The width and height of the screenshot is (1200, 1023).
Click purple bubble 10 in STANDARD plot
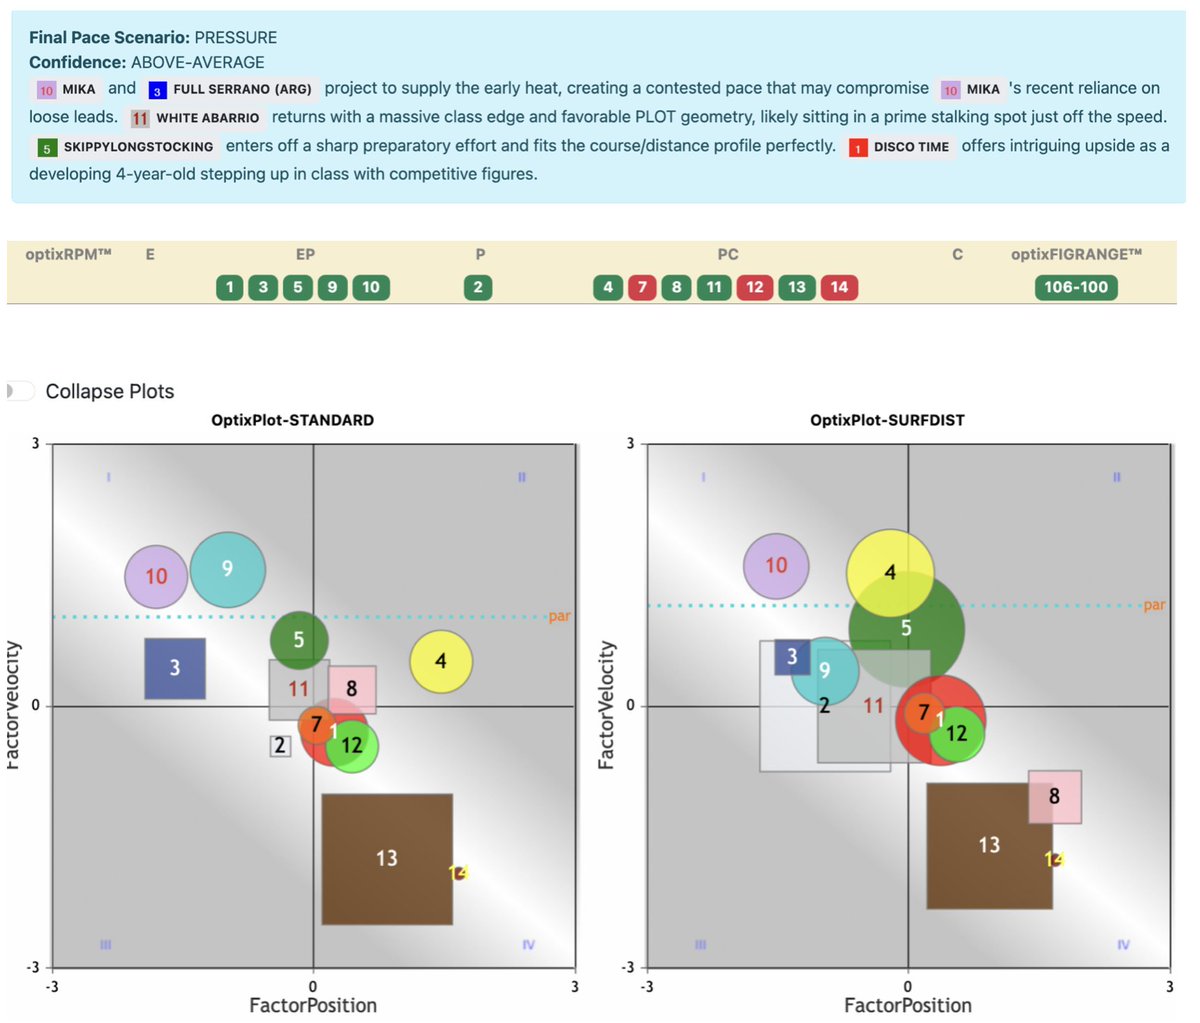(156, 576)
